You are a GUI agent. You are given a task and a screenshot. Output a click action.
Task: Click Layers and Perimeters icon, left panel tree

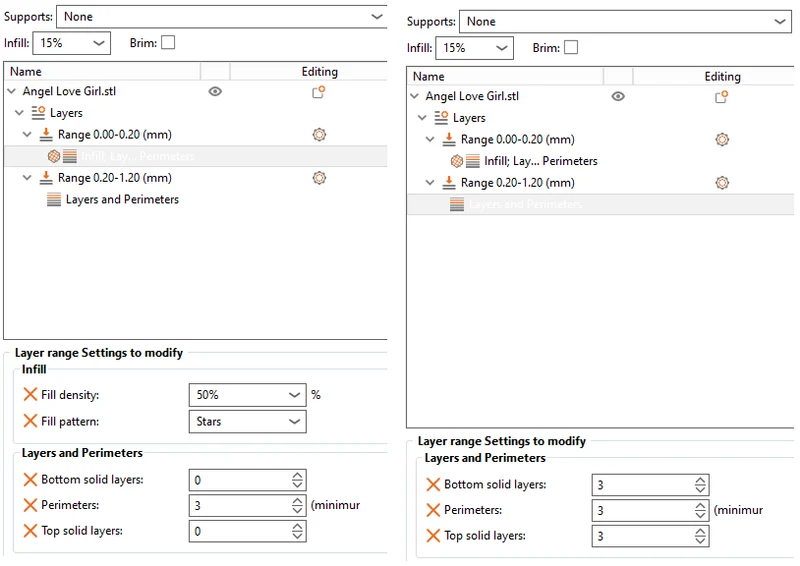click(54, 200)
